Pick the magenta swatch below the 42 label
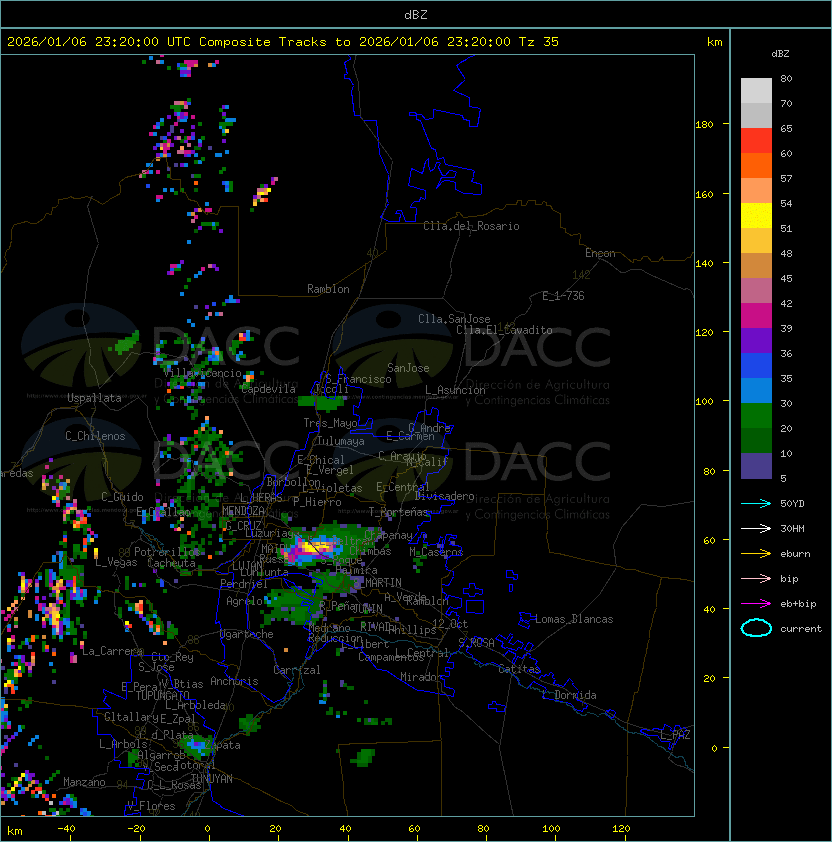The width and height of the screenshot is (832, 842). (x=756, y=316)
